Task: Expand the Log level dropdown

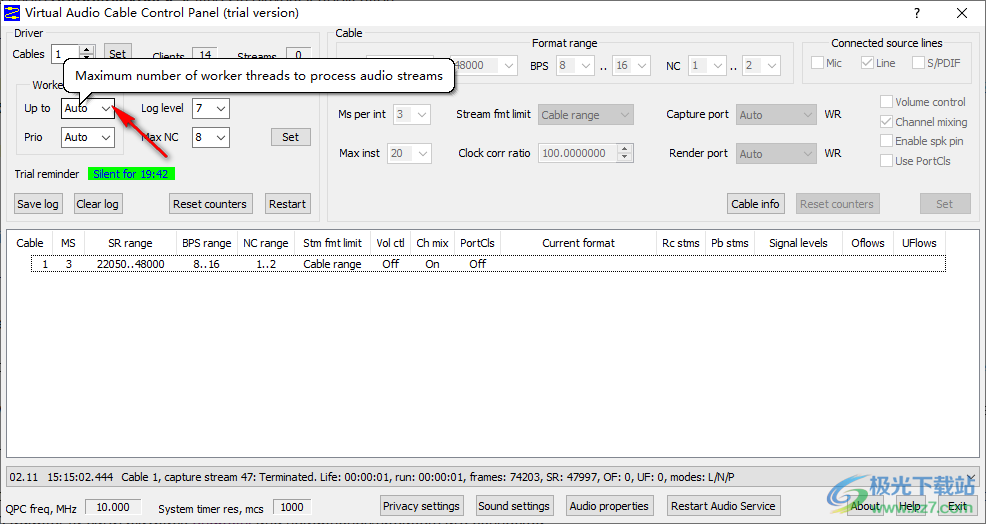Action: pyautogui.click(x=221, y=108)
